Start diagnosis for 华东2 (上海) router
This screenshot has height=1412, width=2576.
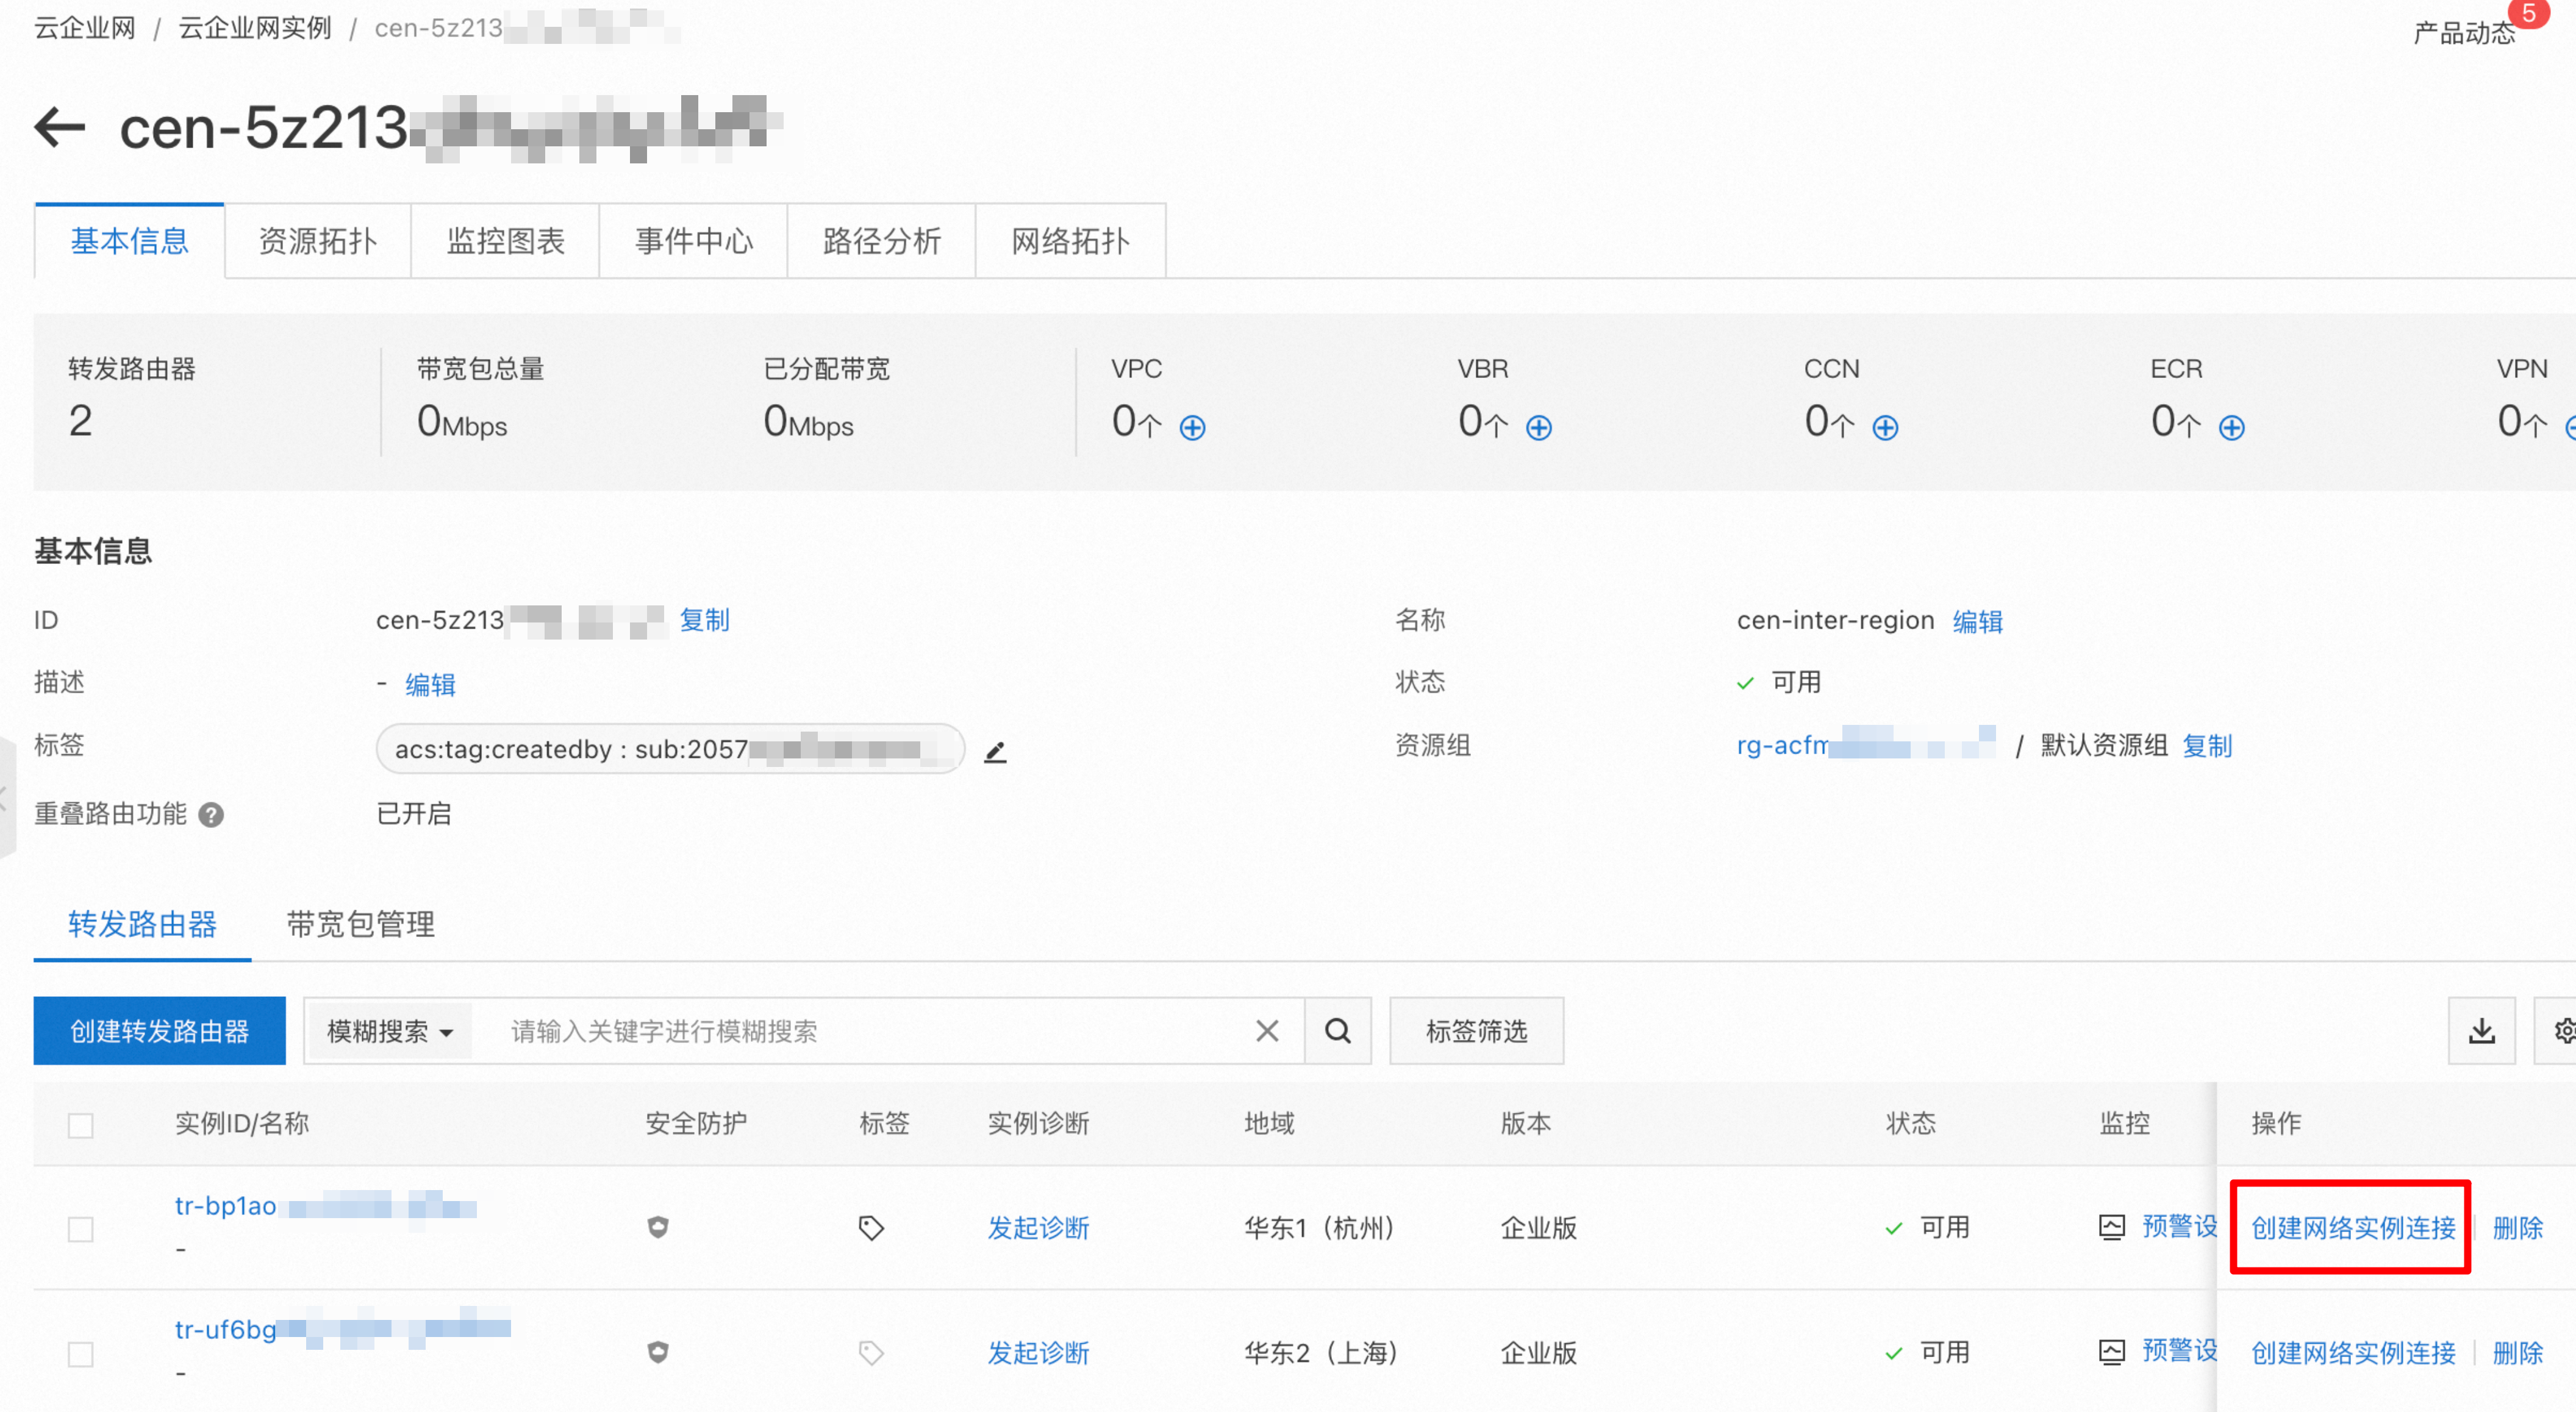click(1038, 1353)
